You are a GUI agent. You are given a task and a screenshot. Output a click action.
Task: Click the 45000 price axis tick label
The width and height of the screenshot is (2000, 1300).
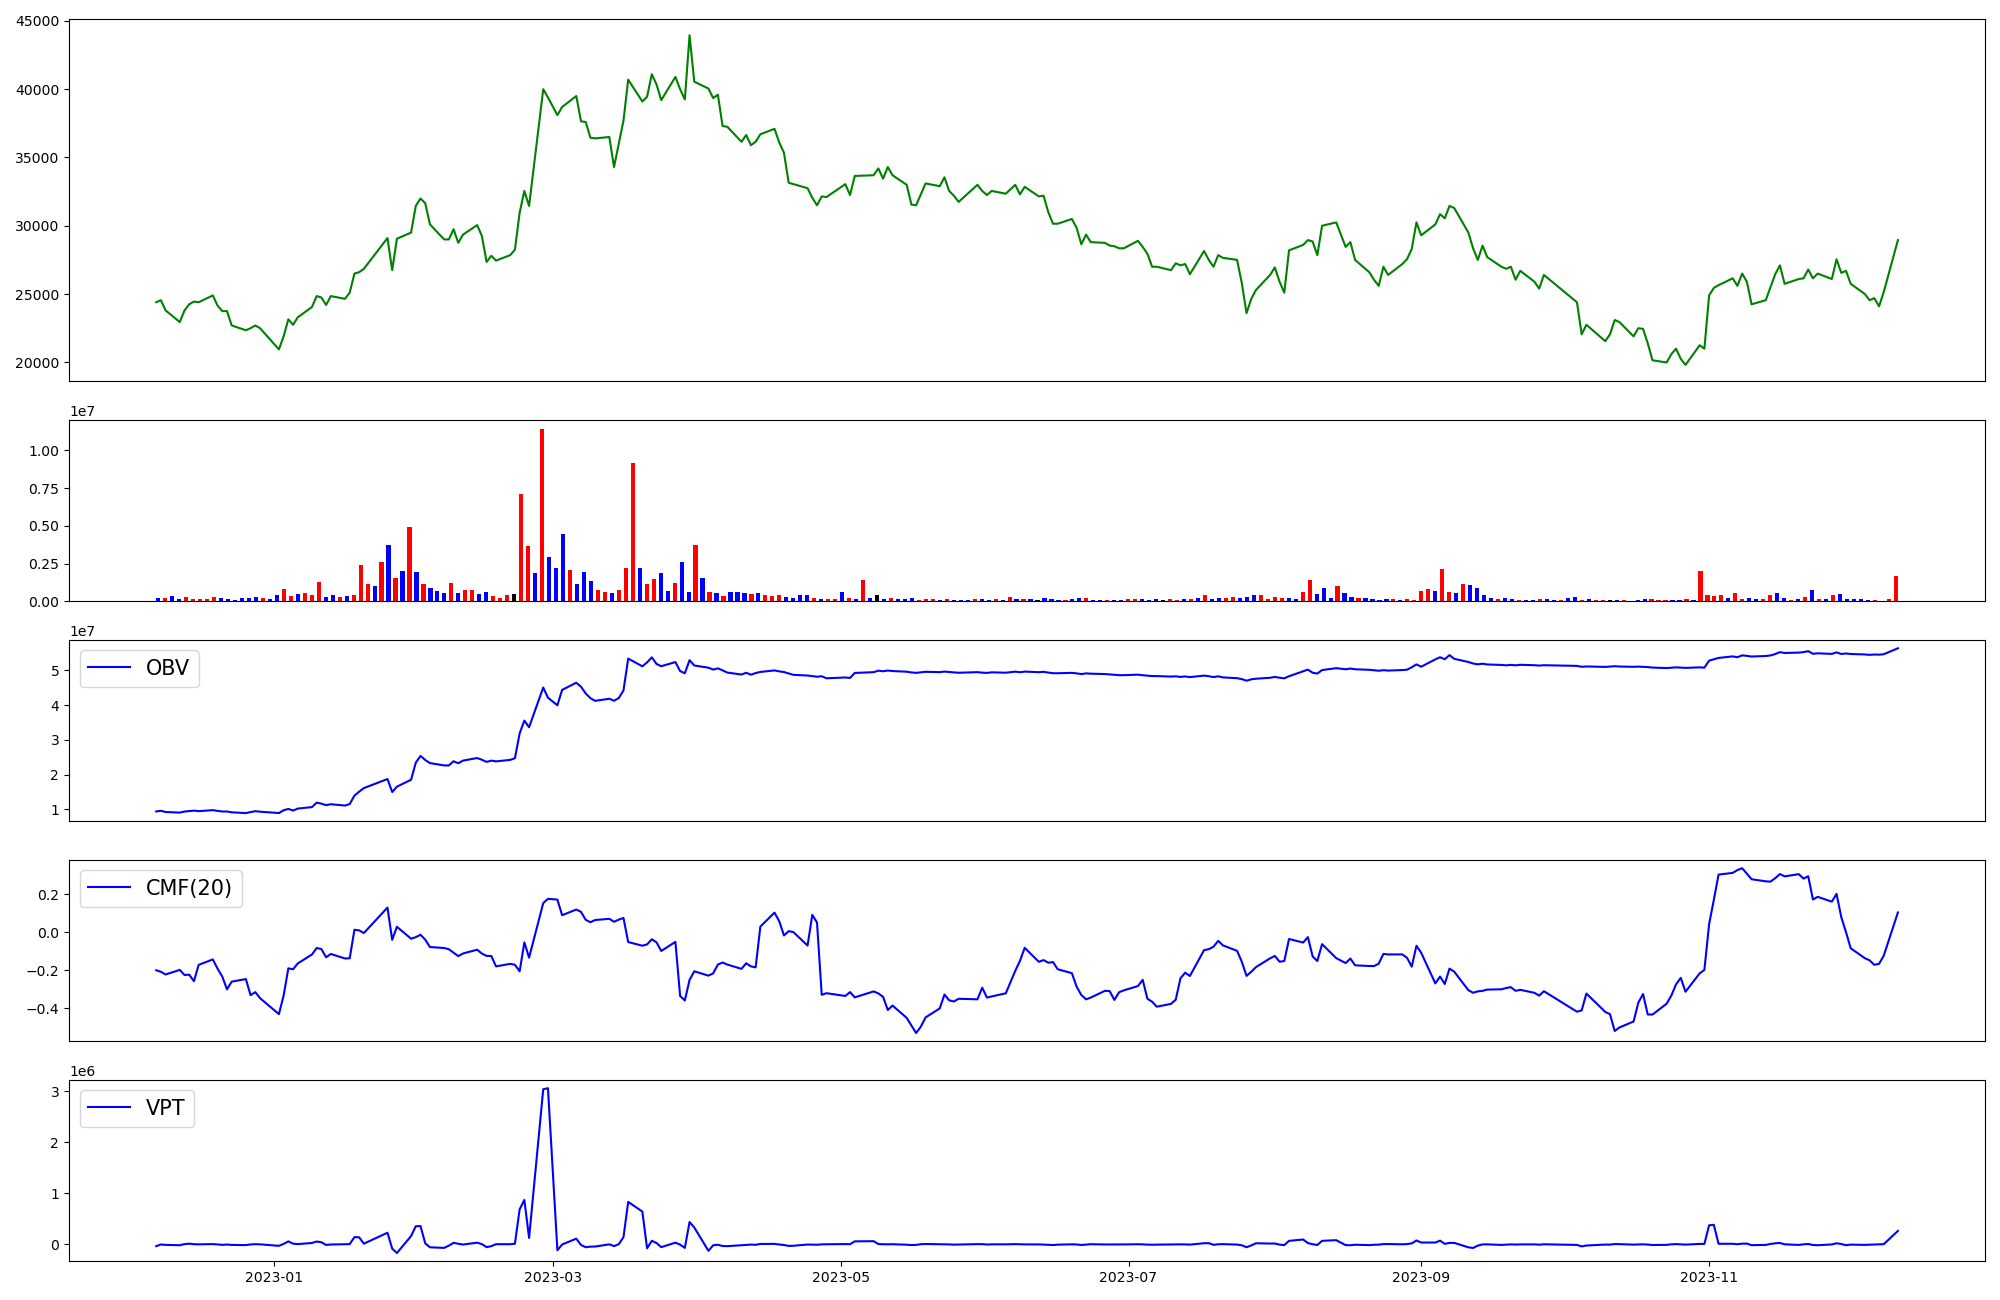[x=37, y=21]
